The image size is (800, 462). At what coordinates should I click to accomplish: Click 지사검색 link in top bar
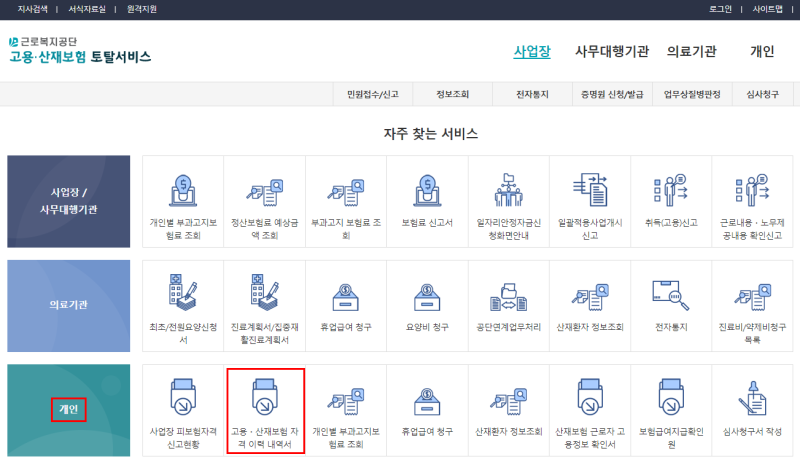click(x=33, y=9)
